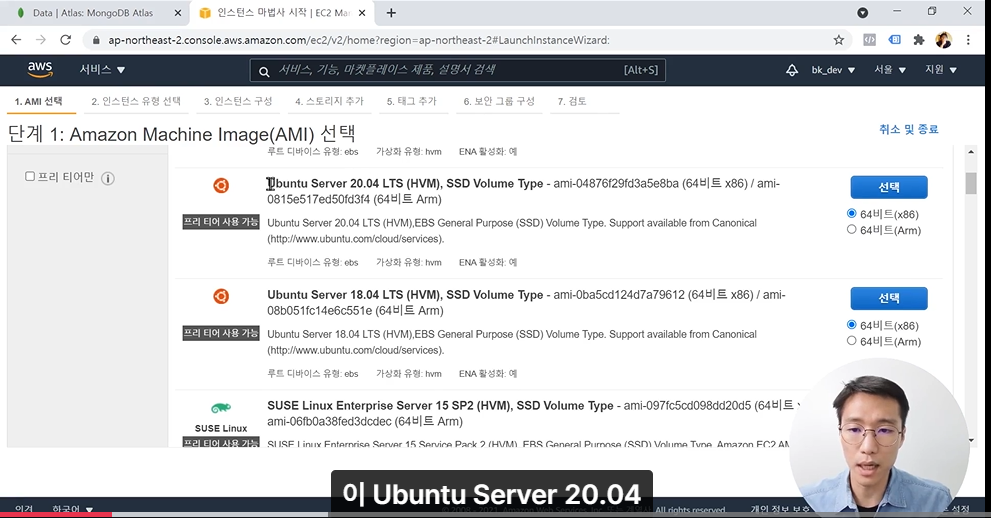
Task: Click the Ubuntu Server 20.04 LTS title text
Action: (405, 184)
